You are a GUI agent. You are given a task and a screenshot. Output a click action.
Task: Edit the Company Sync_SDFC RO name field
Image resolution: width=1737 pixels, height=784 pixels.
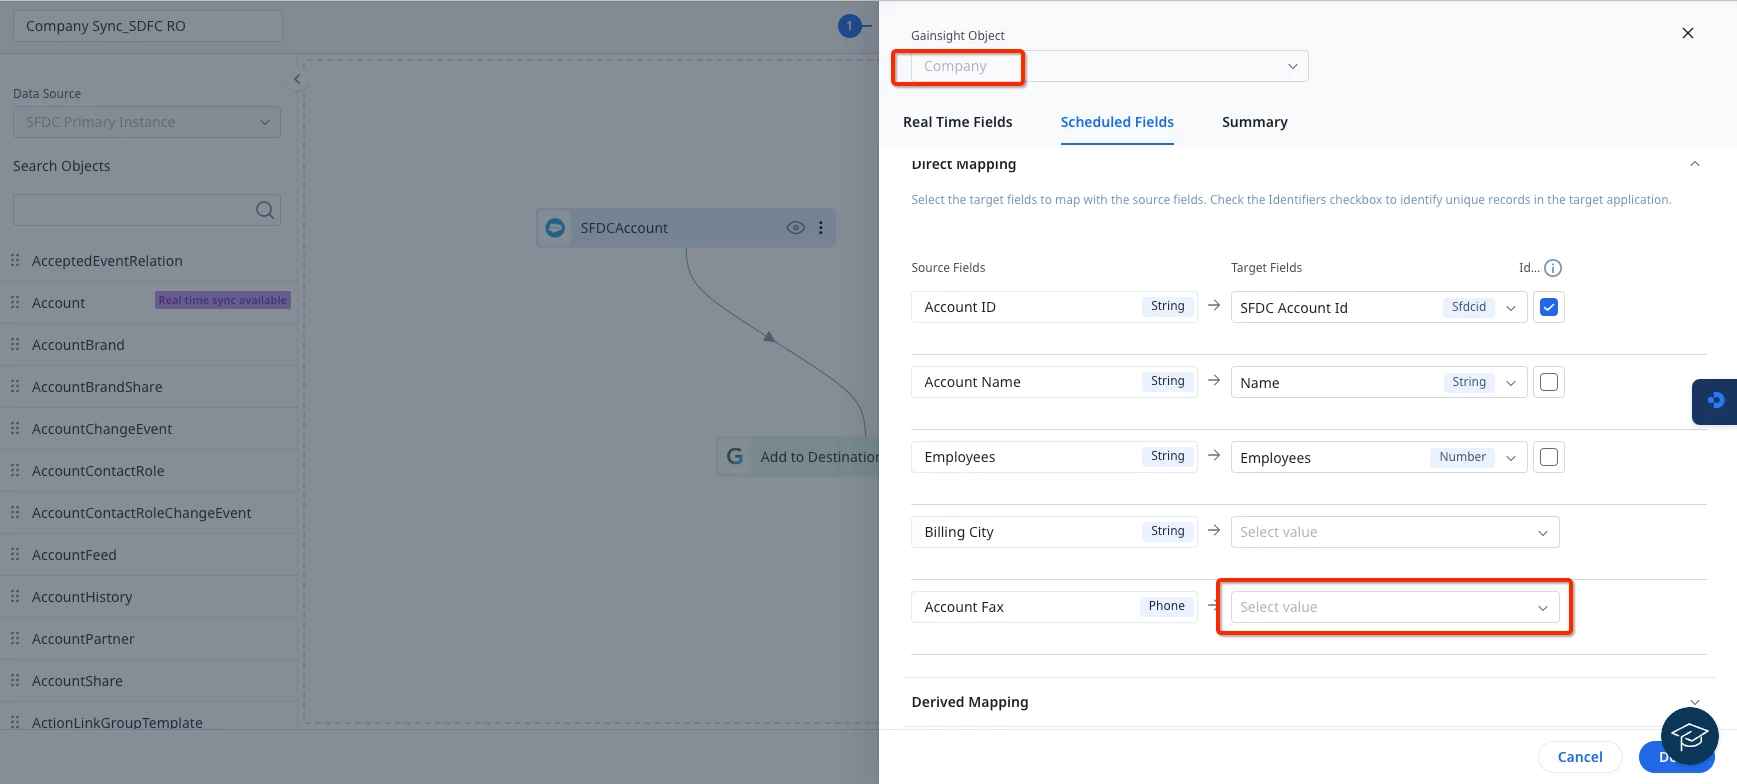(x=148, y=26)
